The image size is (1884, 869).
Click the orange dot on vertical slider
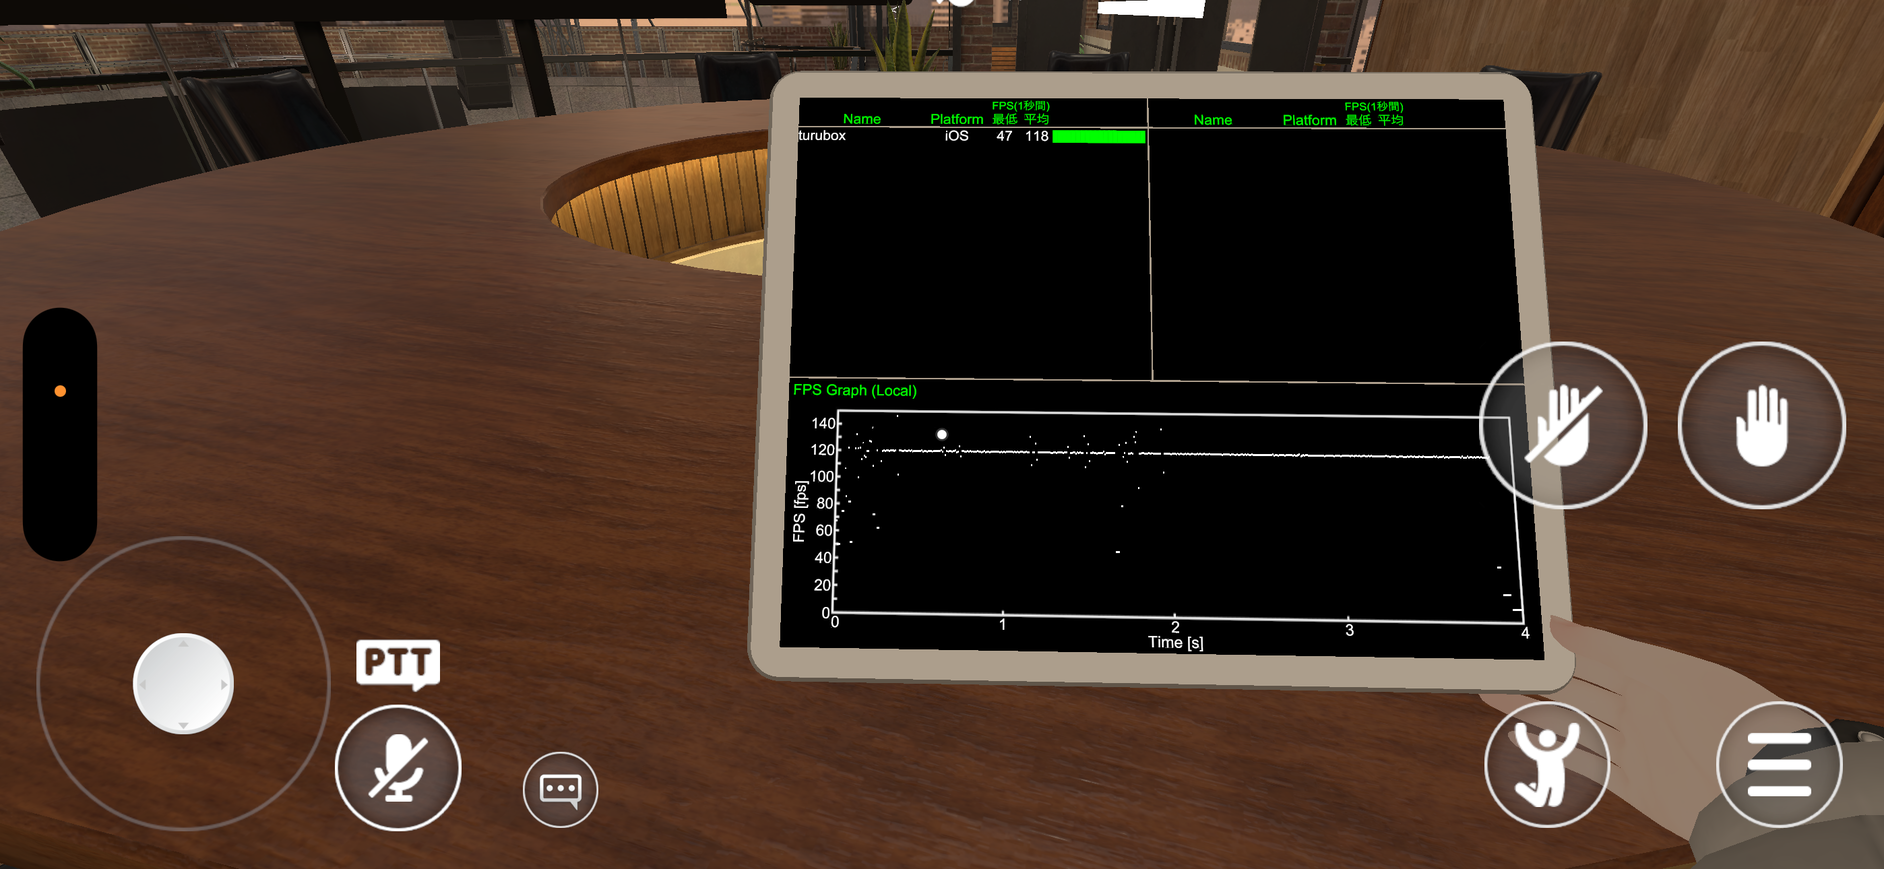[60, 391]
